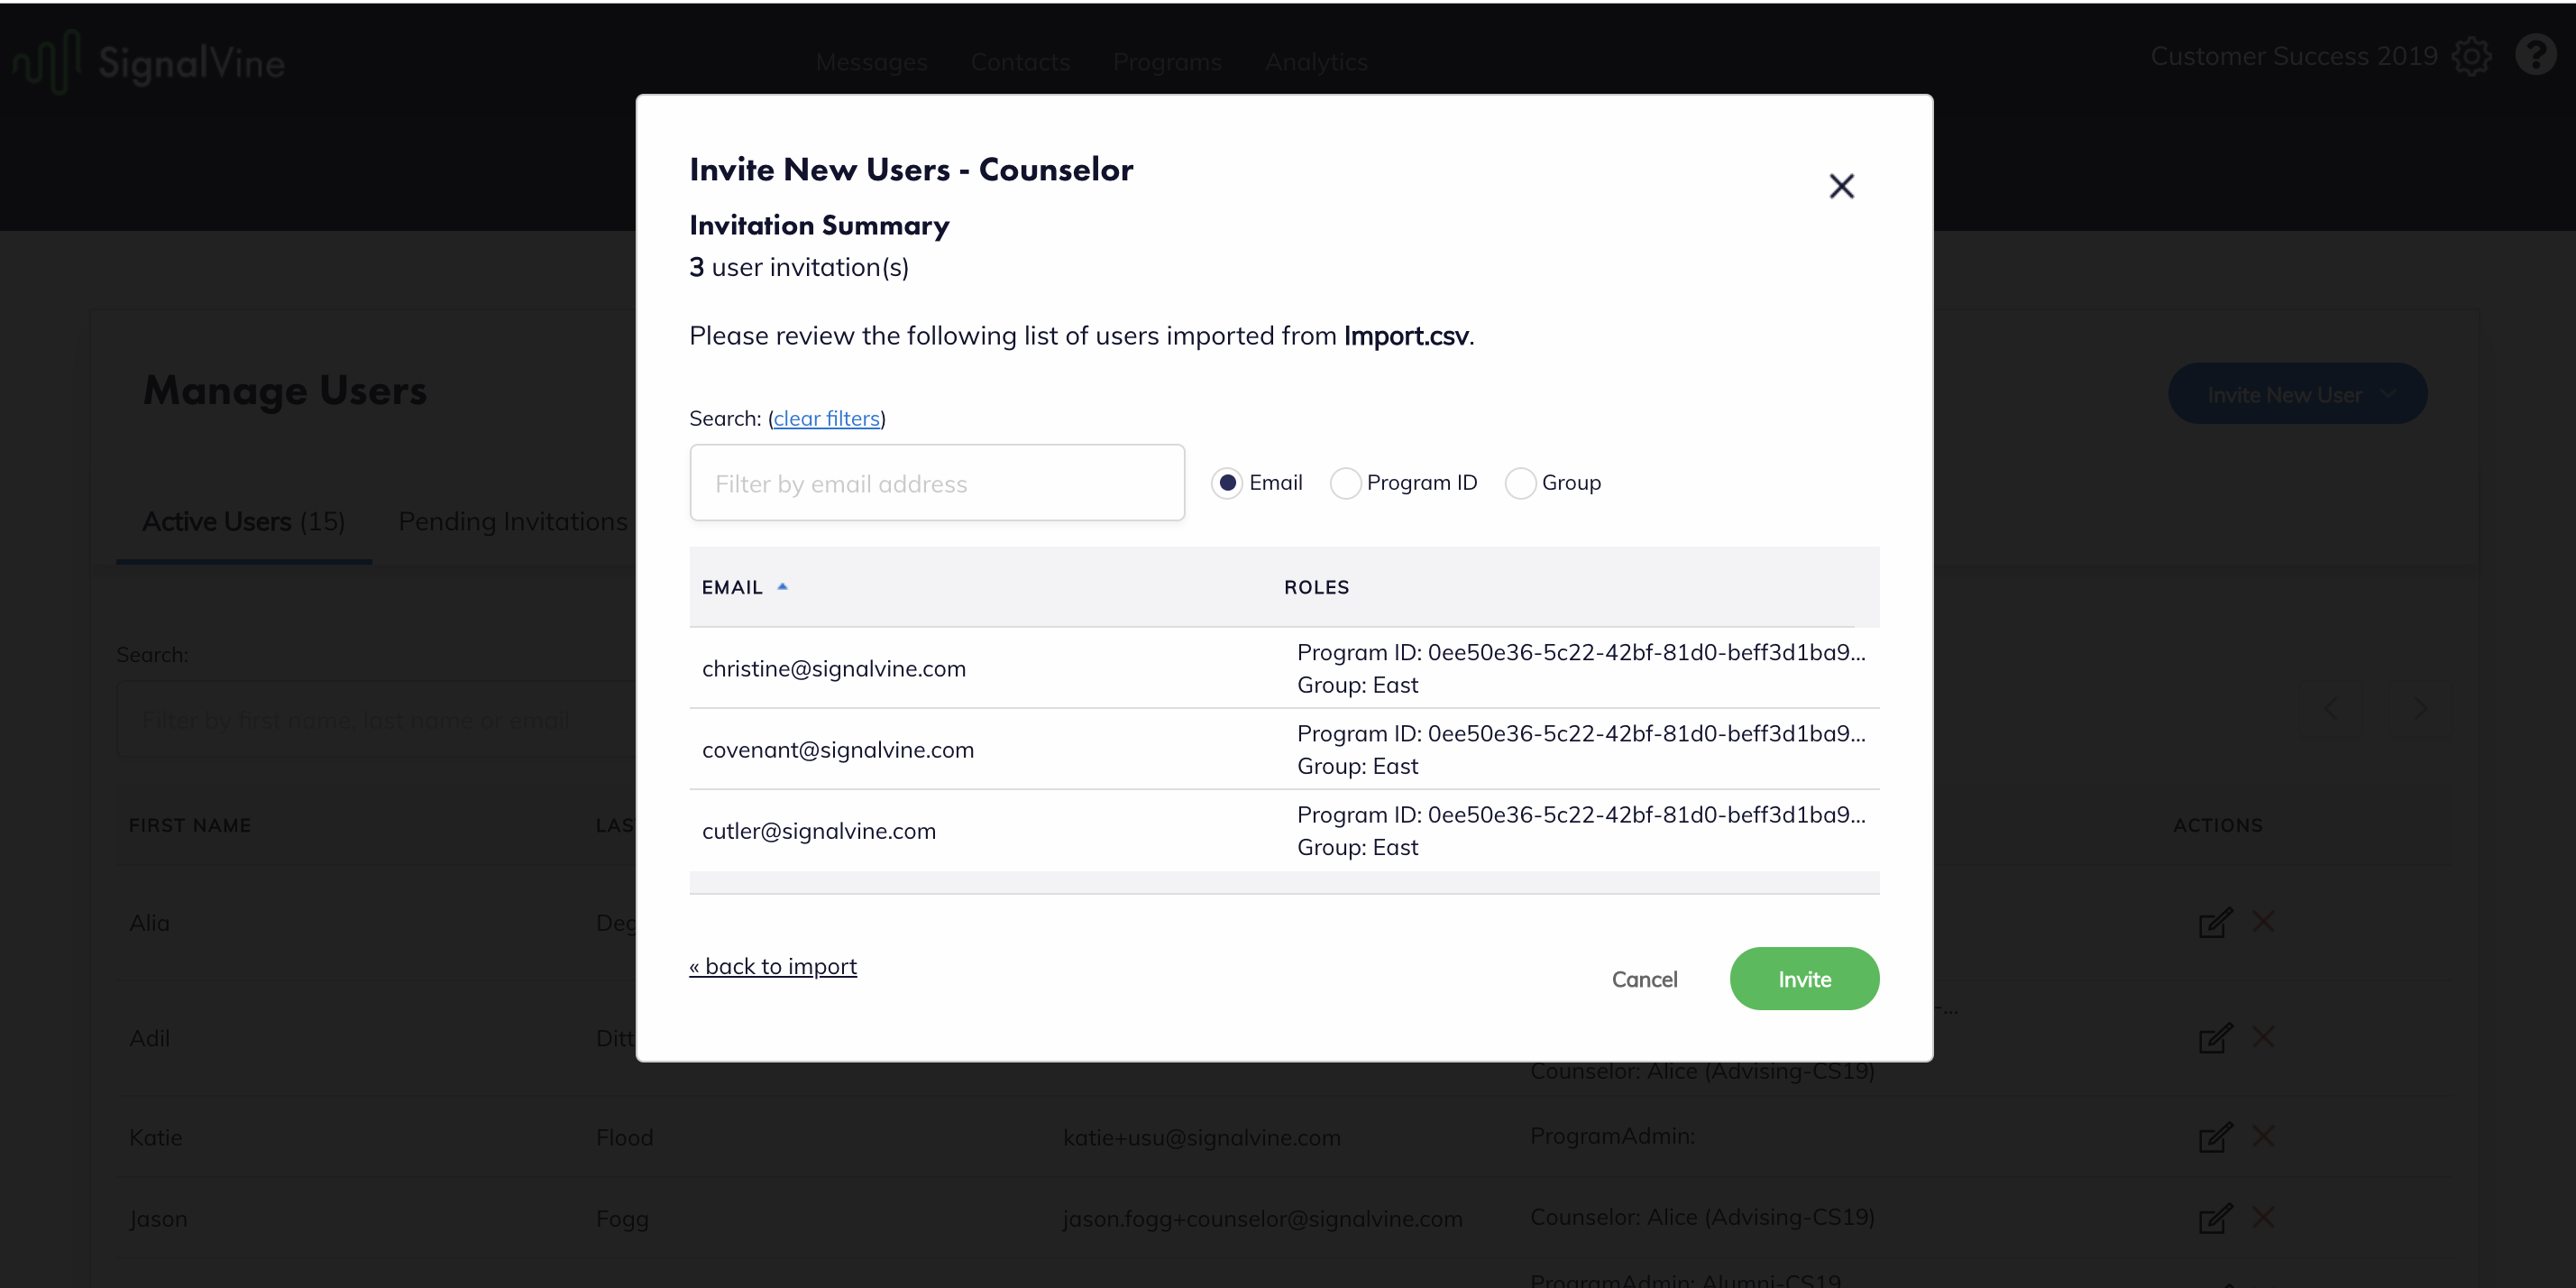
Task: Expand the Invite New User dropdown
Action: click(2297, 394)
